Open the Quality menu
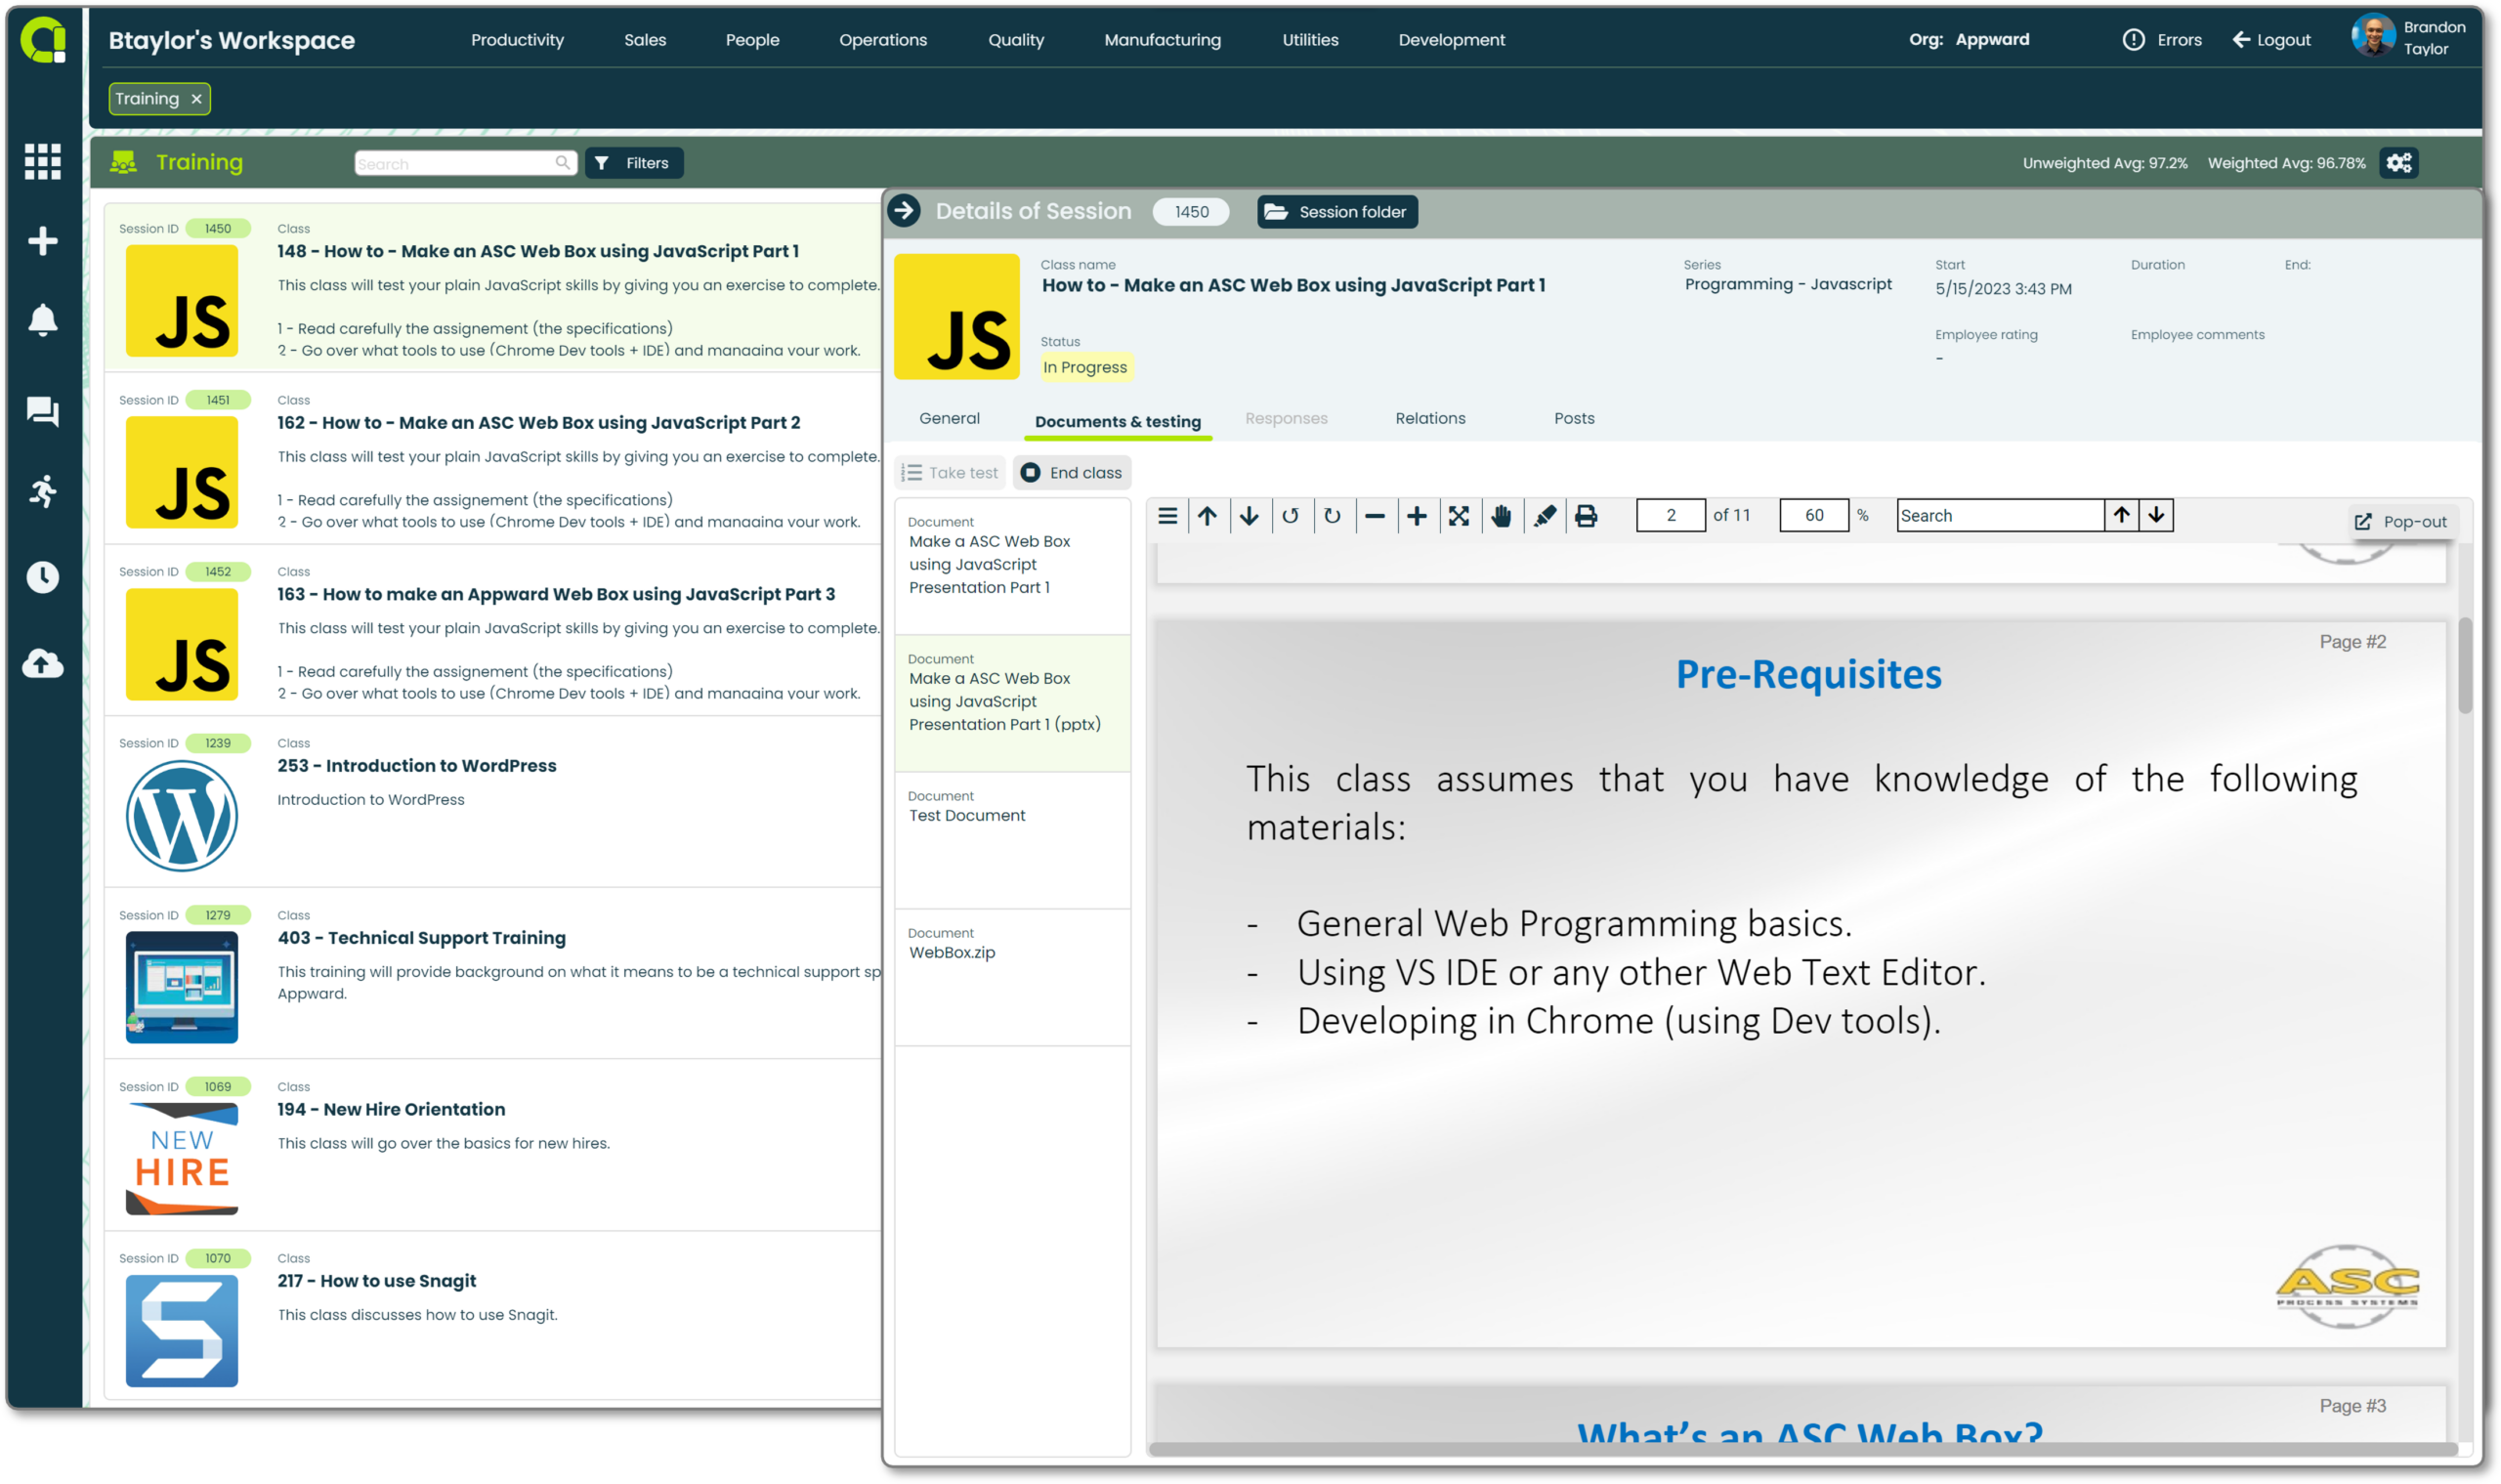Image resolution: width=2501 pixels, height=1484 pixels. click(x=1016, y=40)
